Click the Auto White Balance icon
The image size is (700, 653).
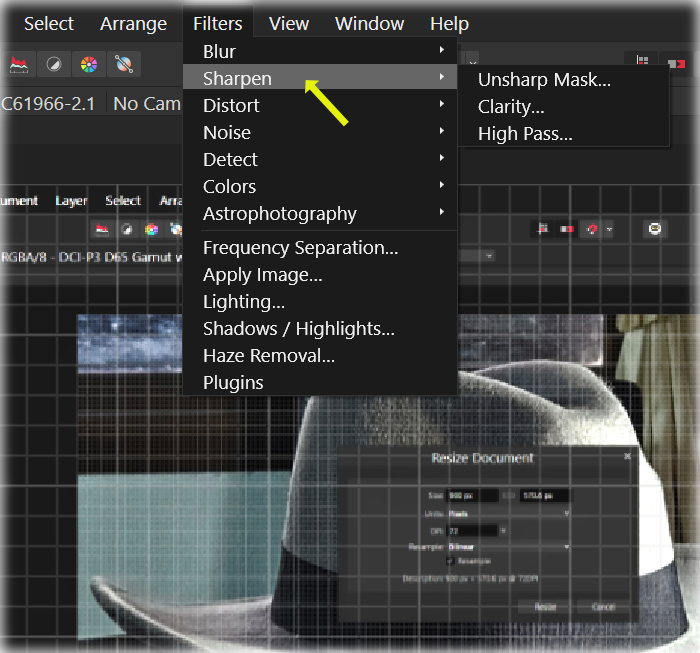124,65
